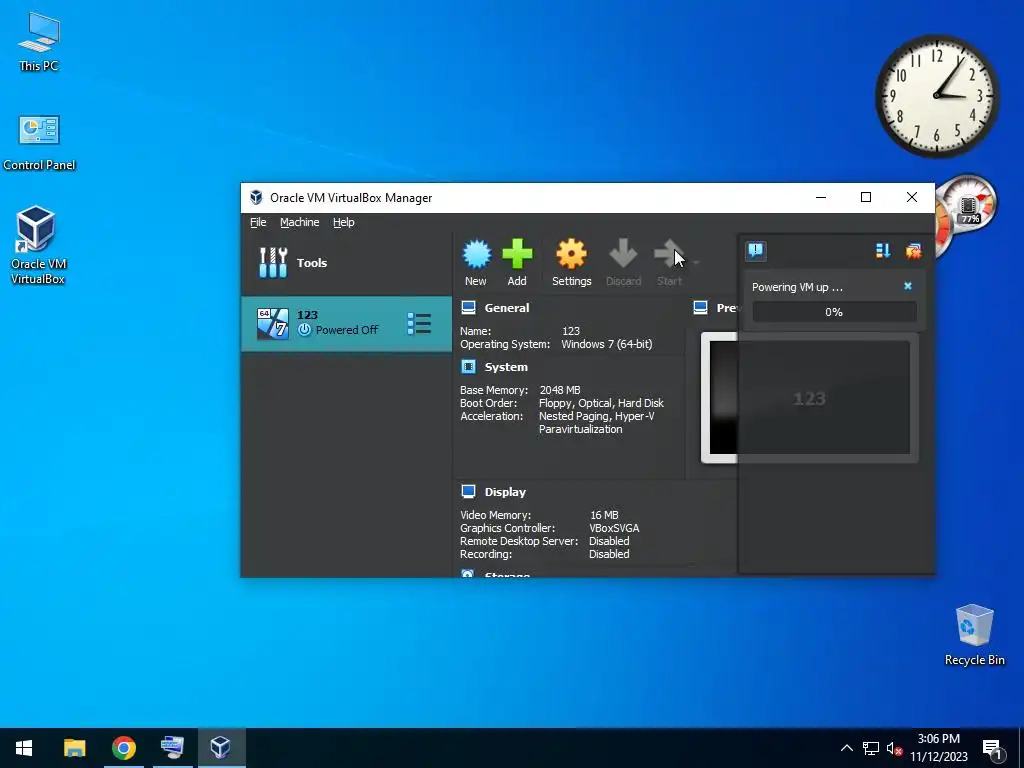Expand the system tray hidden icons chevron

[x=846, y=748]
